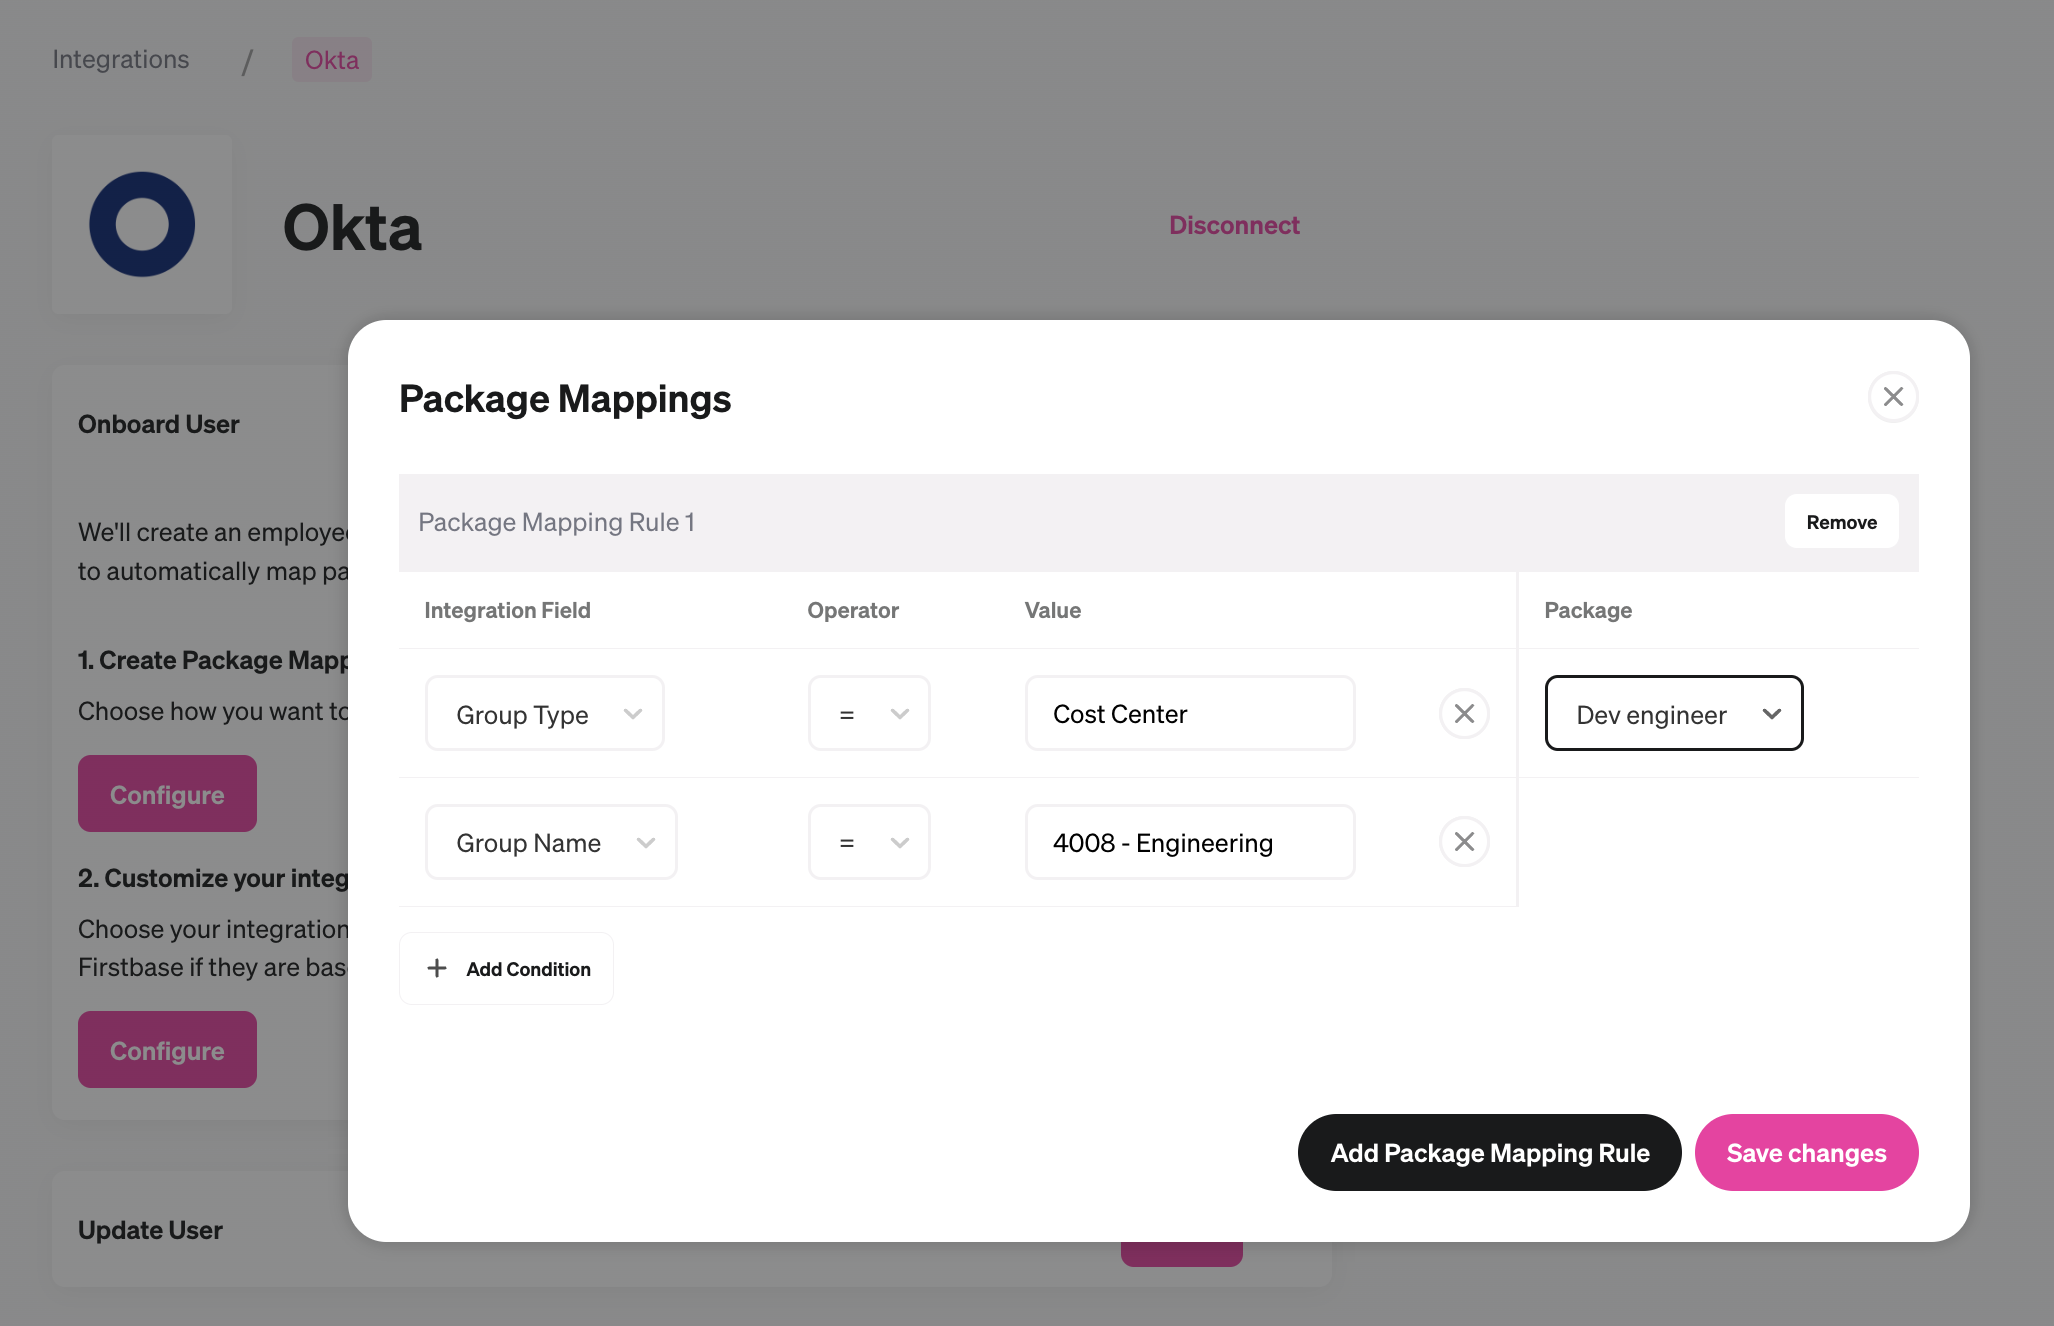Remove the Cost Center condition row
The width and height of the screenshot is (2054, 1326).
(1464, 713)
